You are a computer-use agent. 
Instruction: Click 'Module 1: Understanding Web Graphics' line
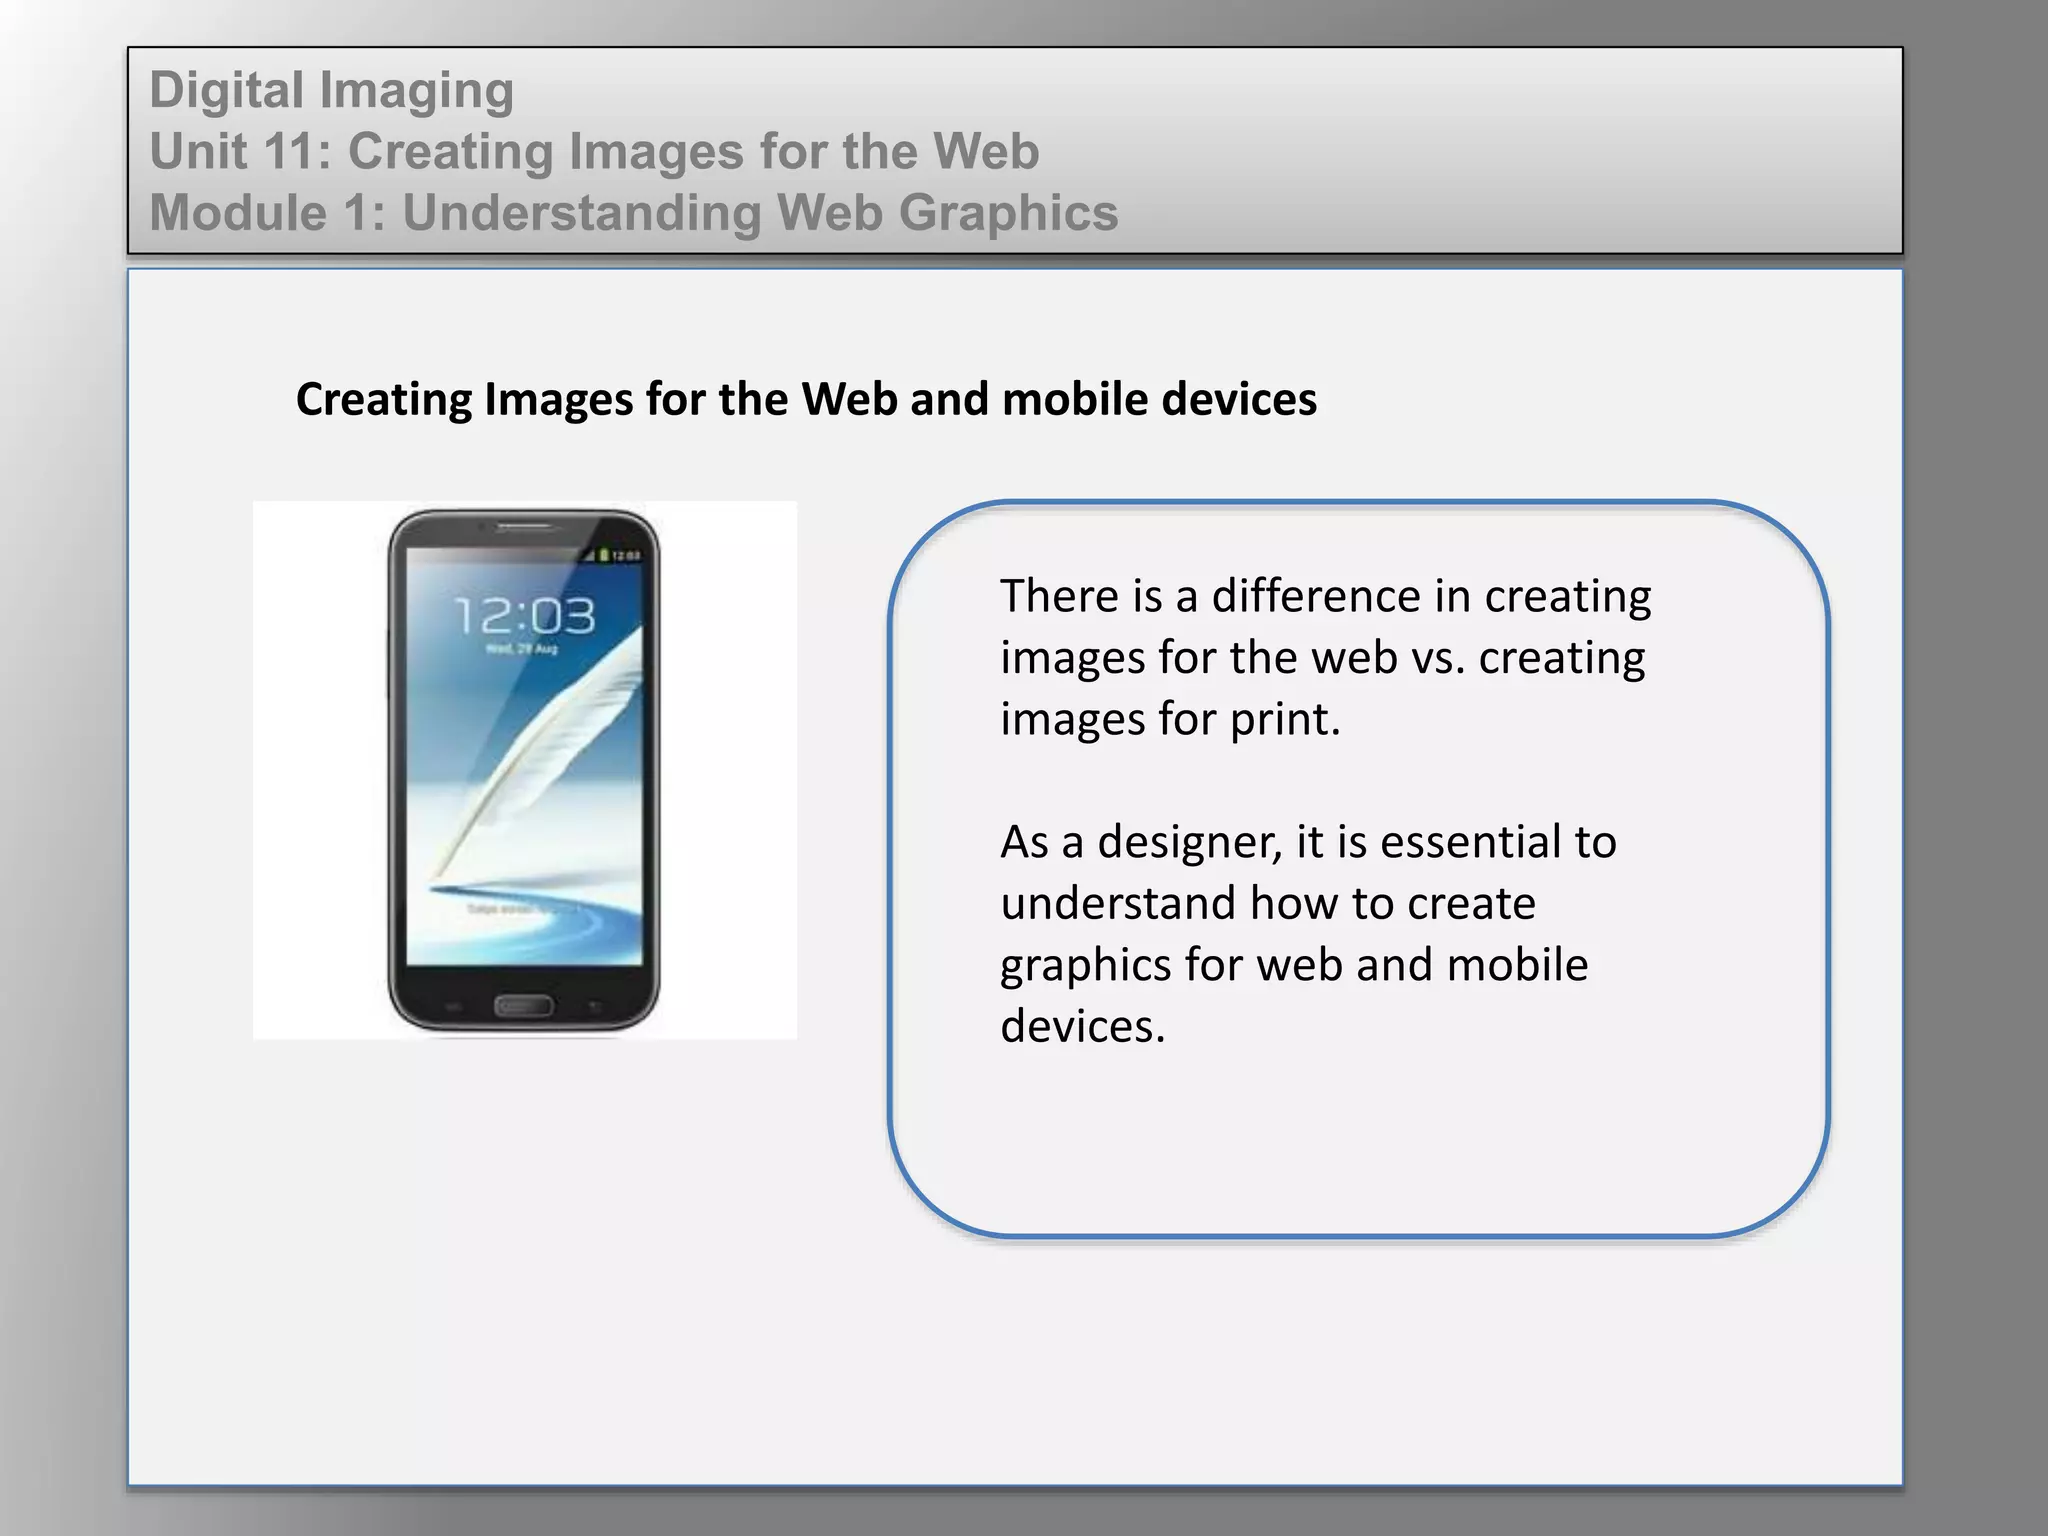pos(633,213)
